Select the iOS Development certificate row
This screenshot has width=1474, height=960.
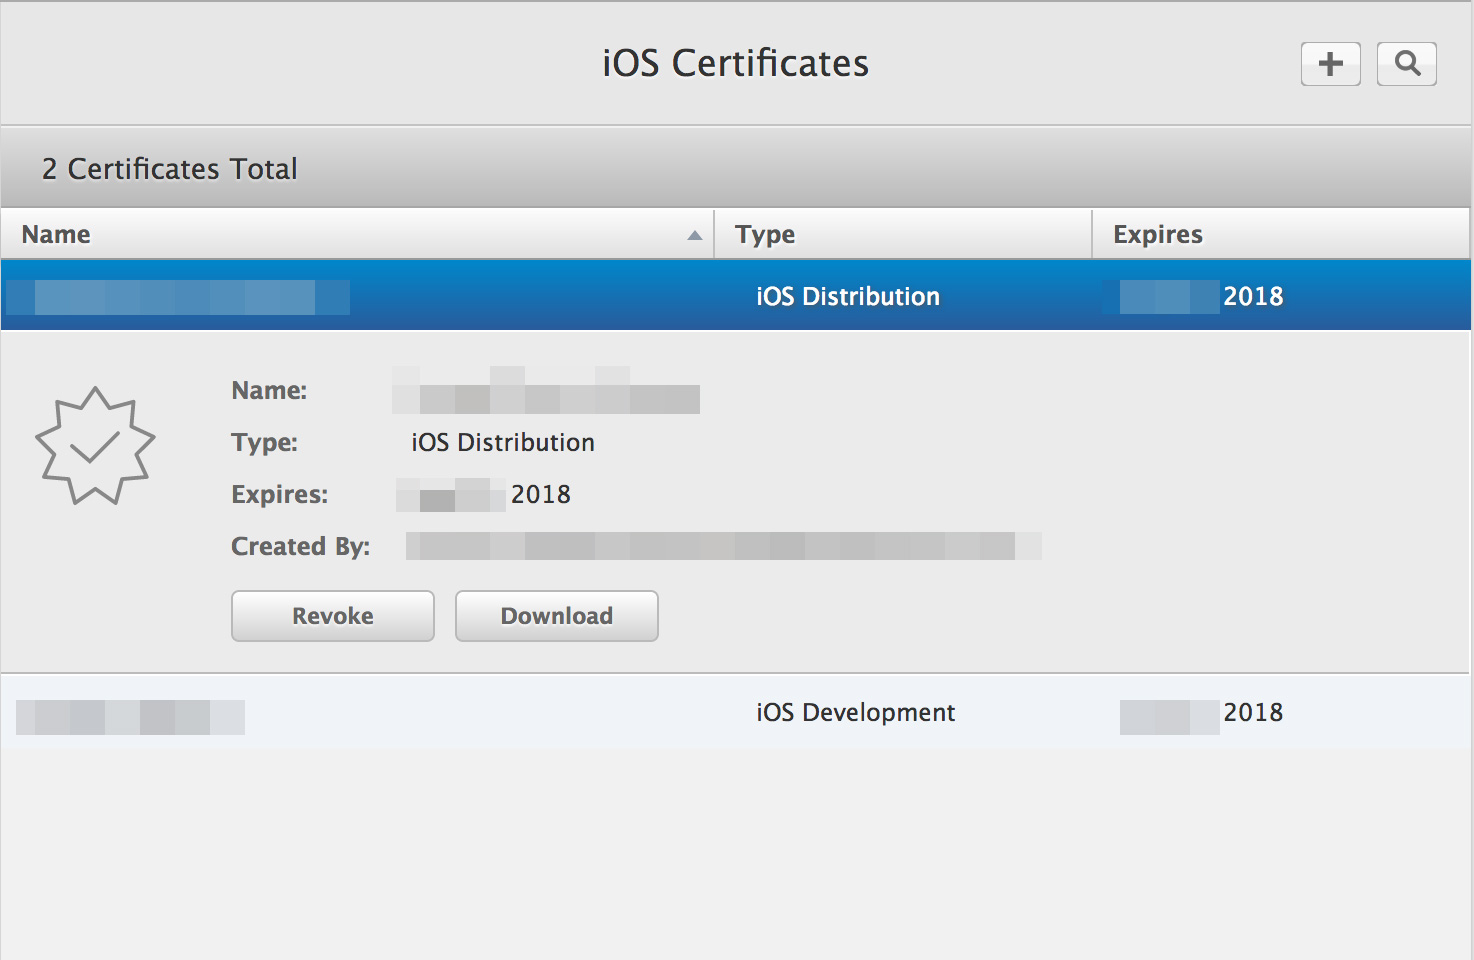pos(736,712)
